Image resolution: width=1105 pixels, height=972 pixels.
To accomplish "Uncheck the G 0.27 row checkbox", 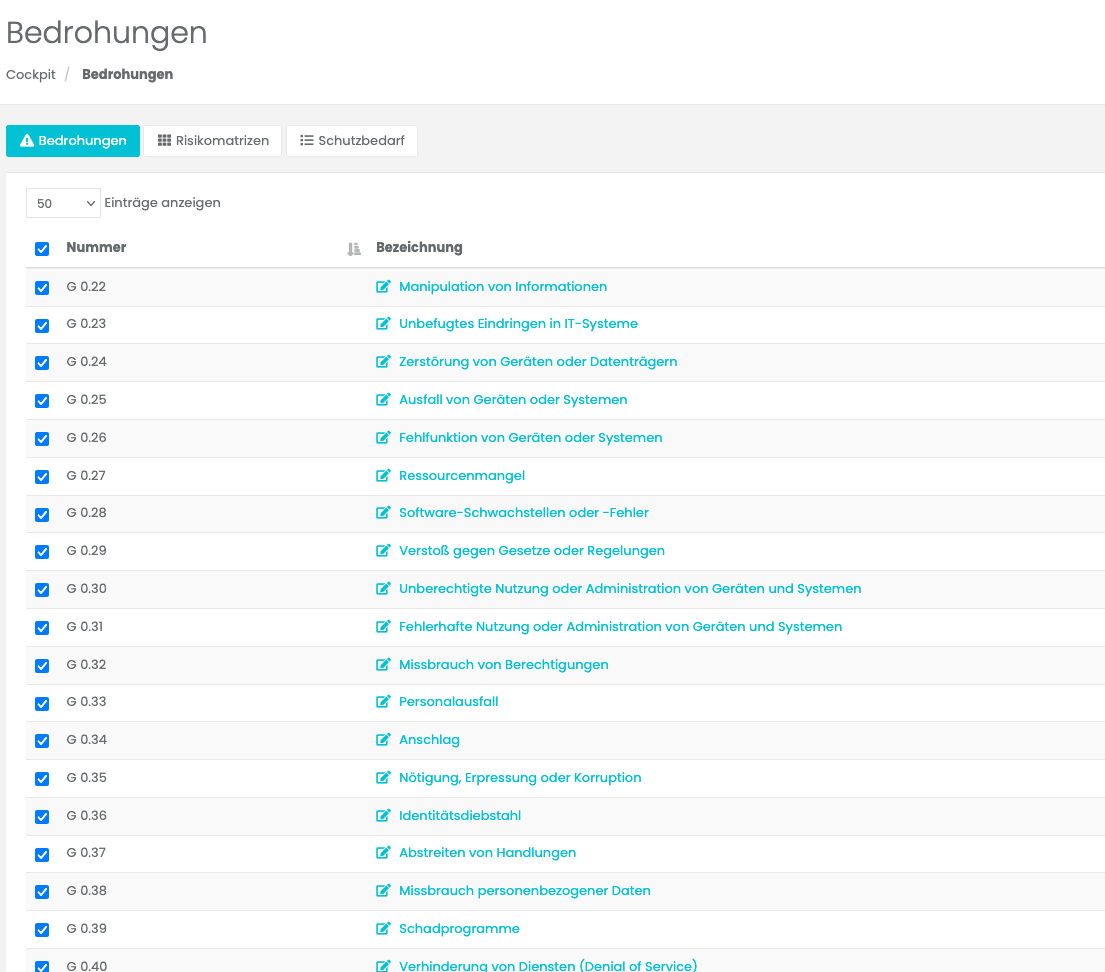I will pos(42,476).
